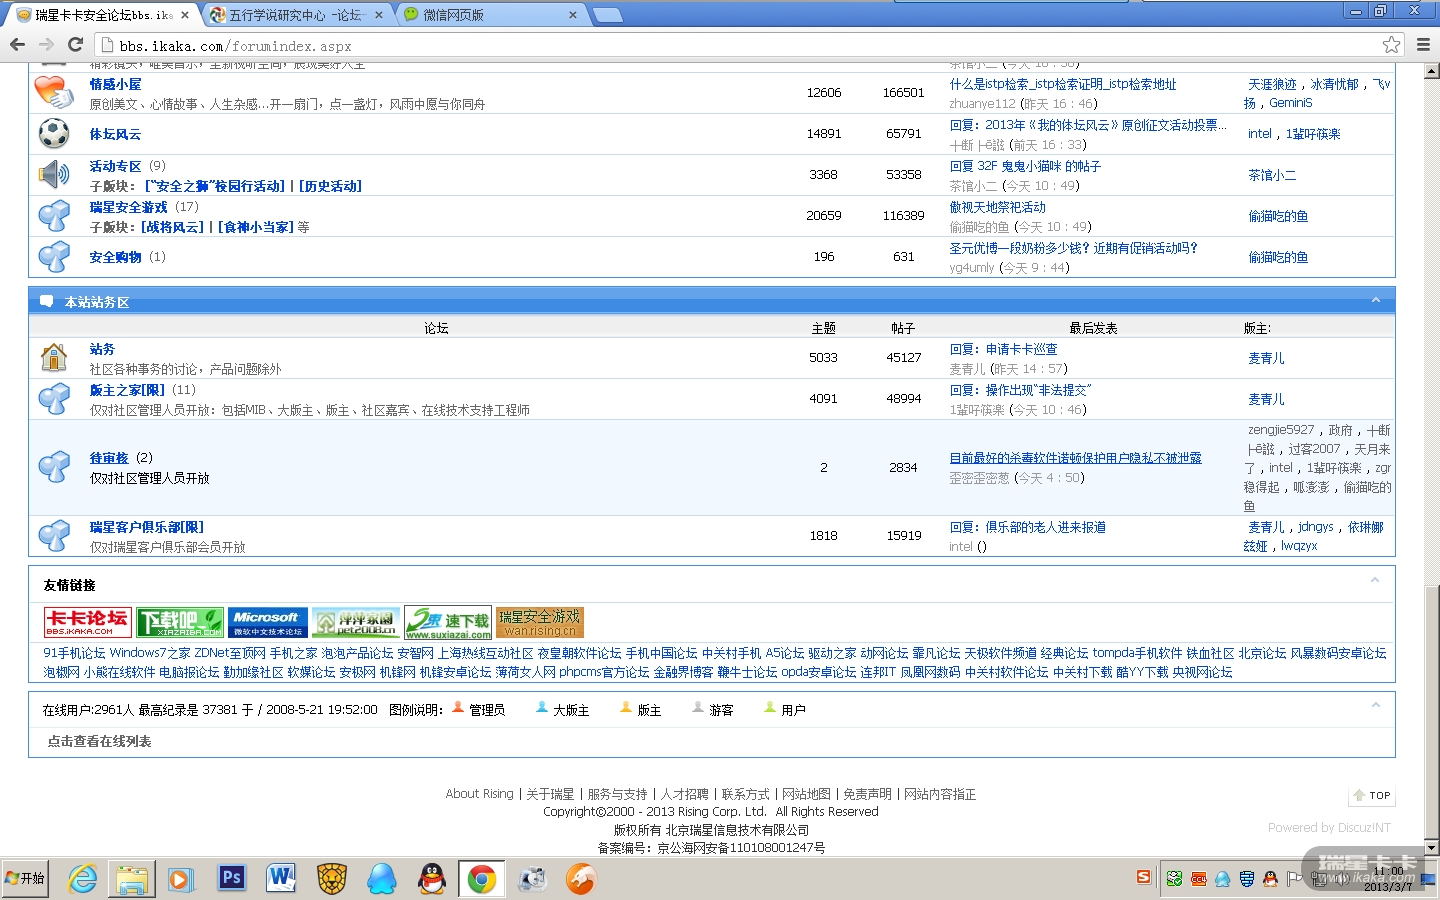This screenshot has height=900, width=1440.
Task: Launch Photoshop from the taskbar
Action: (232, 879)
